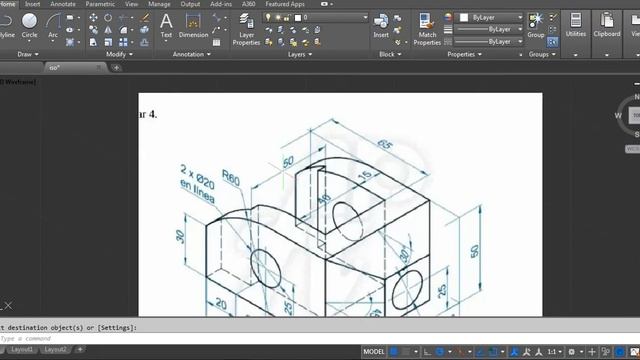Toggle polar tracking in status bar

(440, 351)
